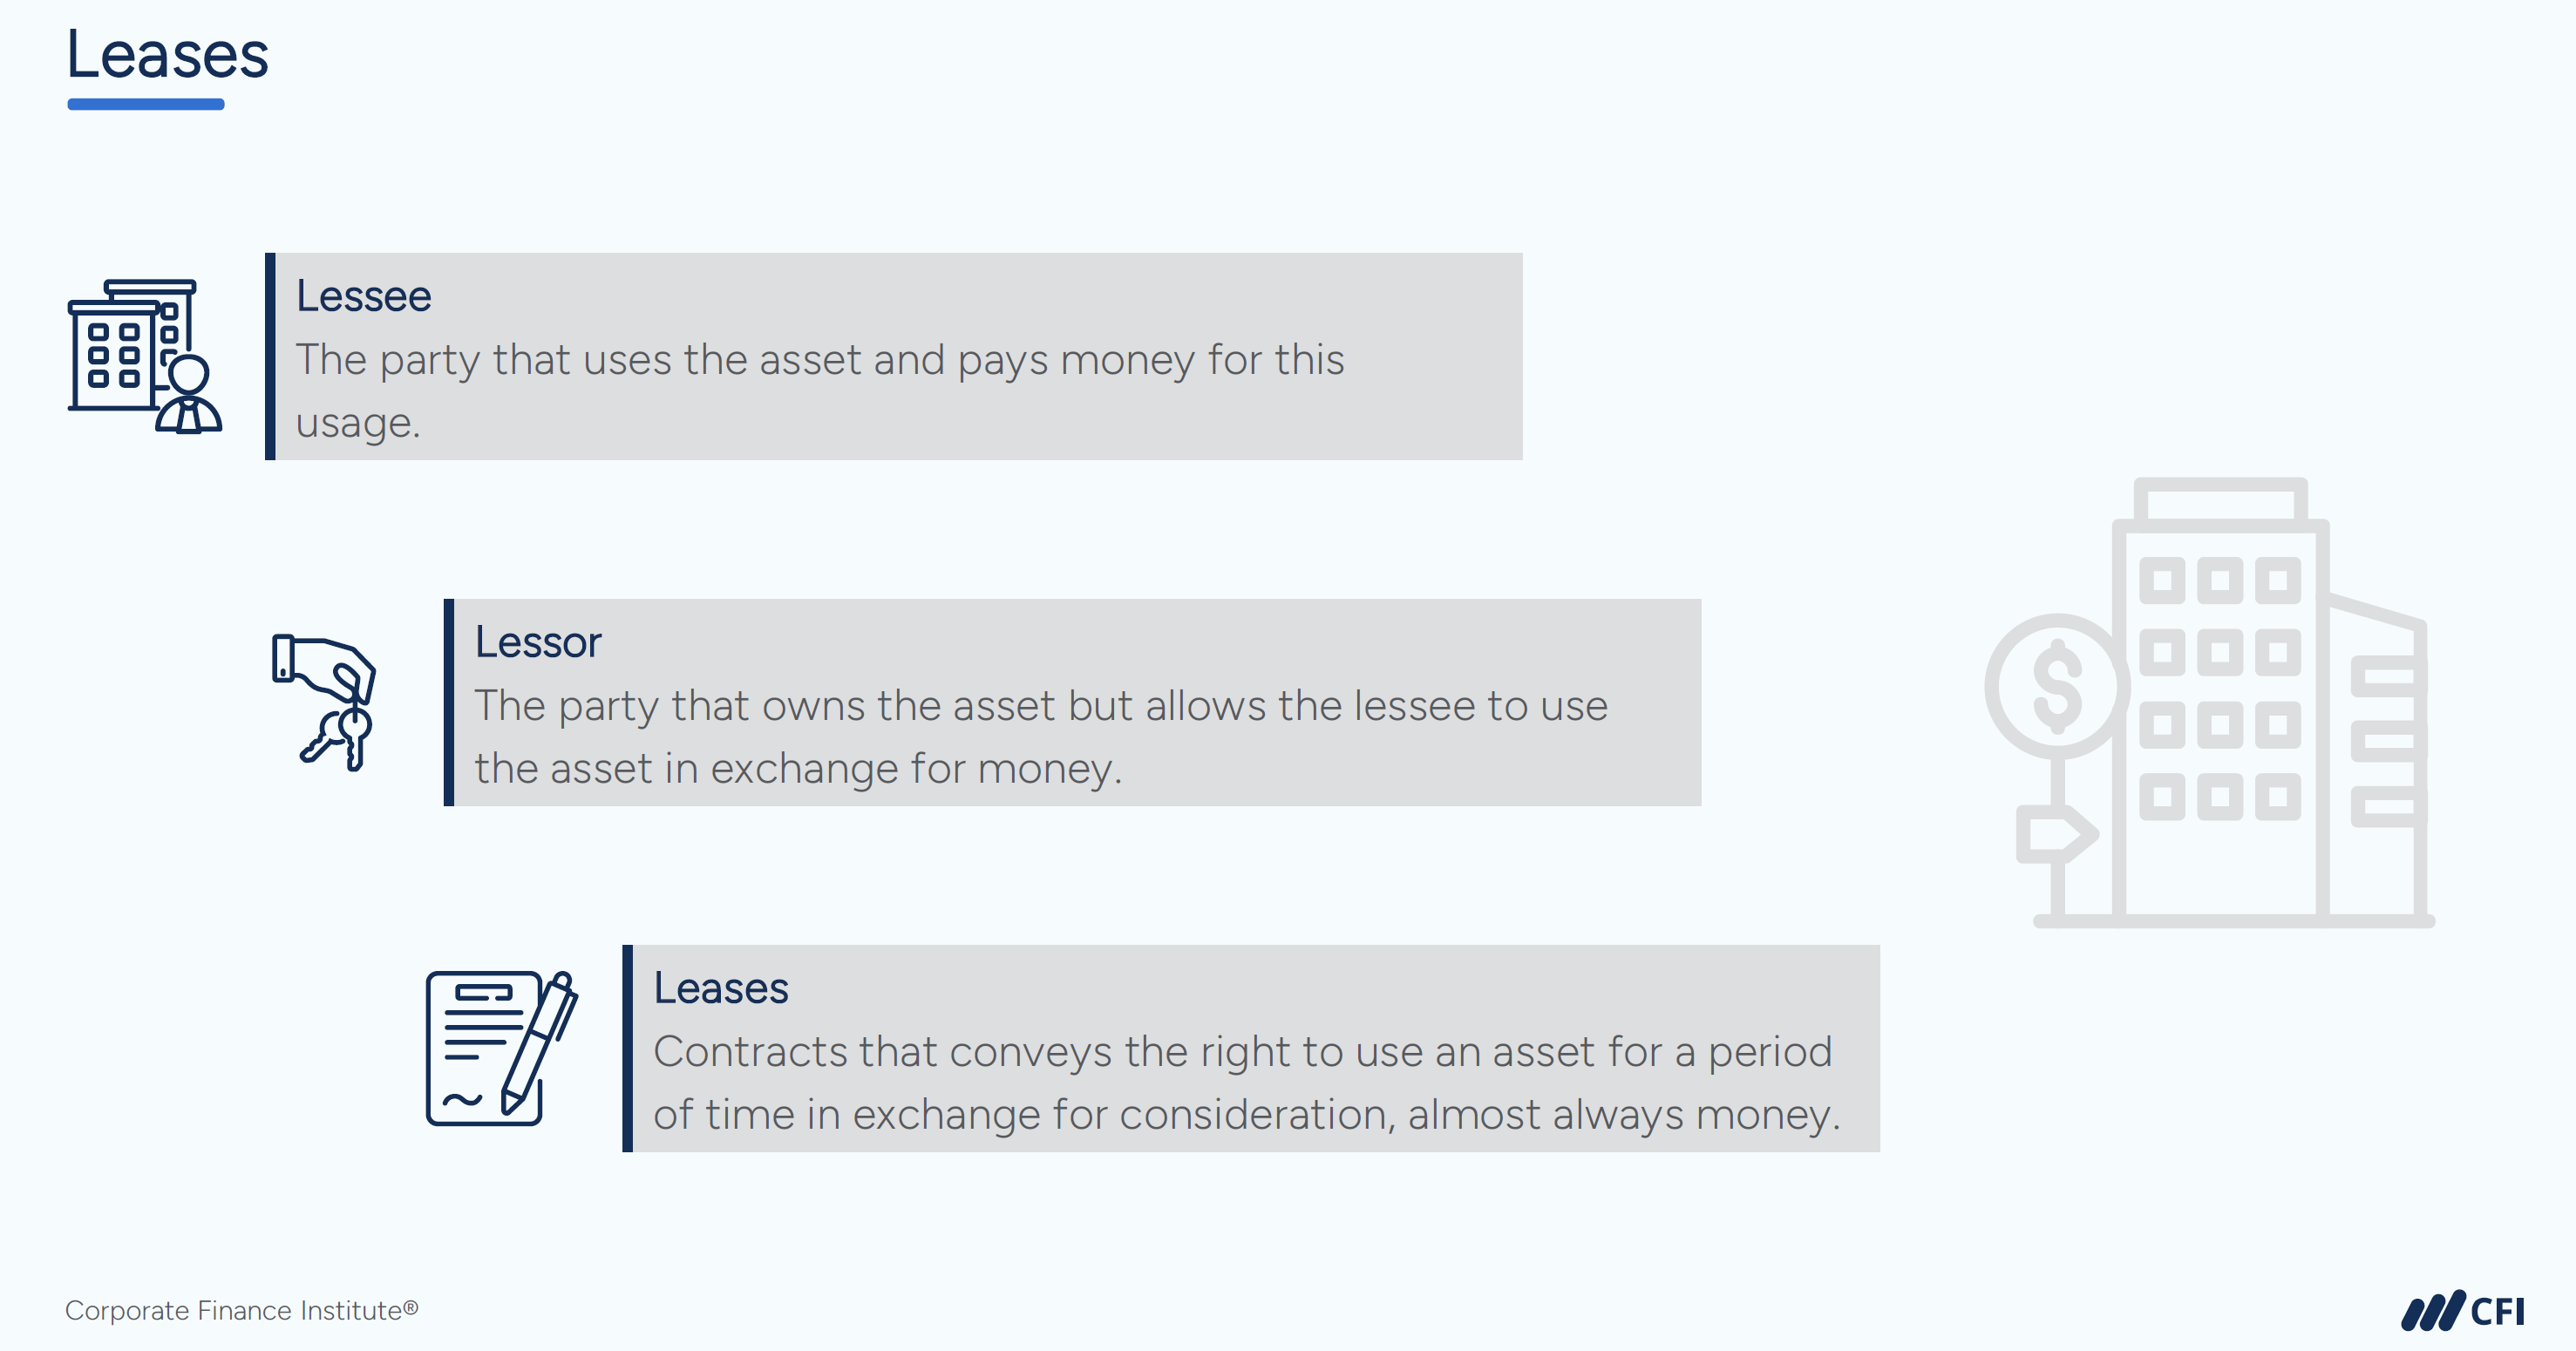Click the lessor hand holding keys icon
This screenshot has height=1351, width=2576.
pyautogui.click(x=323, y=702)
